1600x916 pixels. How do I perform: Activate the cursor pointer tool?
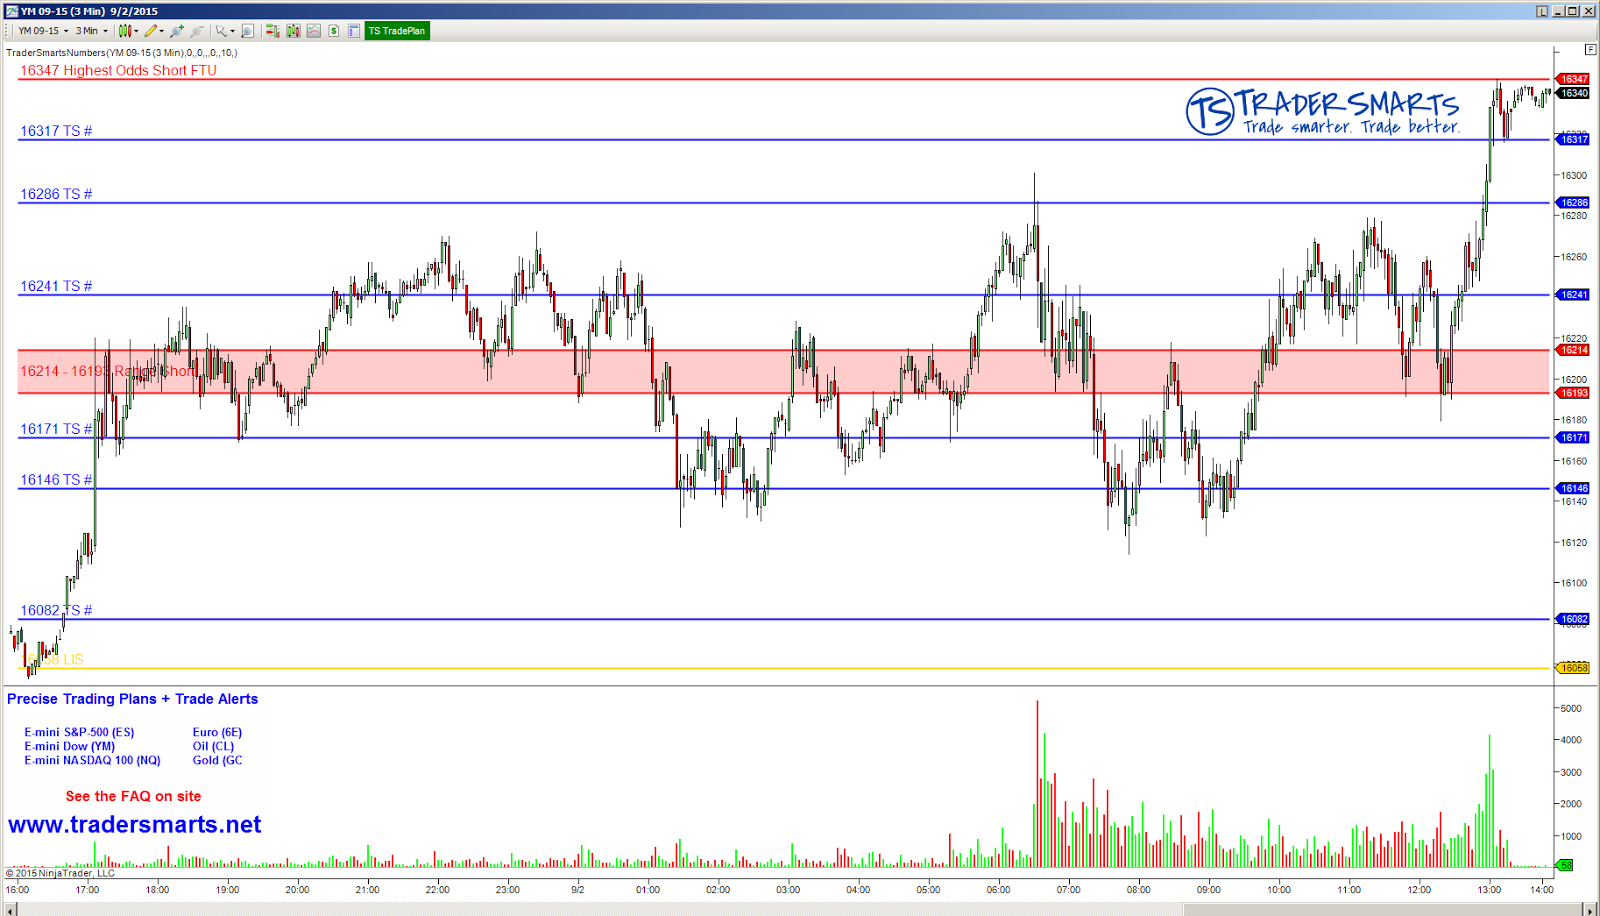pos(221,30)
